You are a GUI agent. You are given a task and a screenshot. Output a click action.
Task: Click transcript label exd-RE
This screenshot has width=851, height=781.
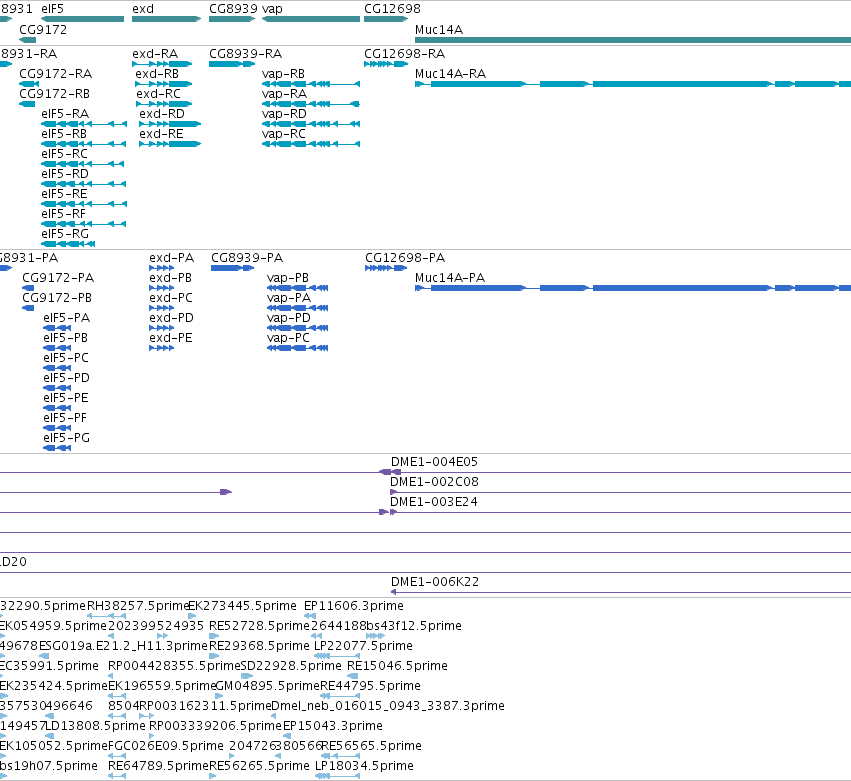point(161,134)
